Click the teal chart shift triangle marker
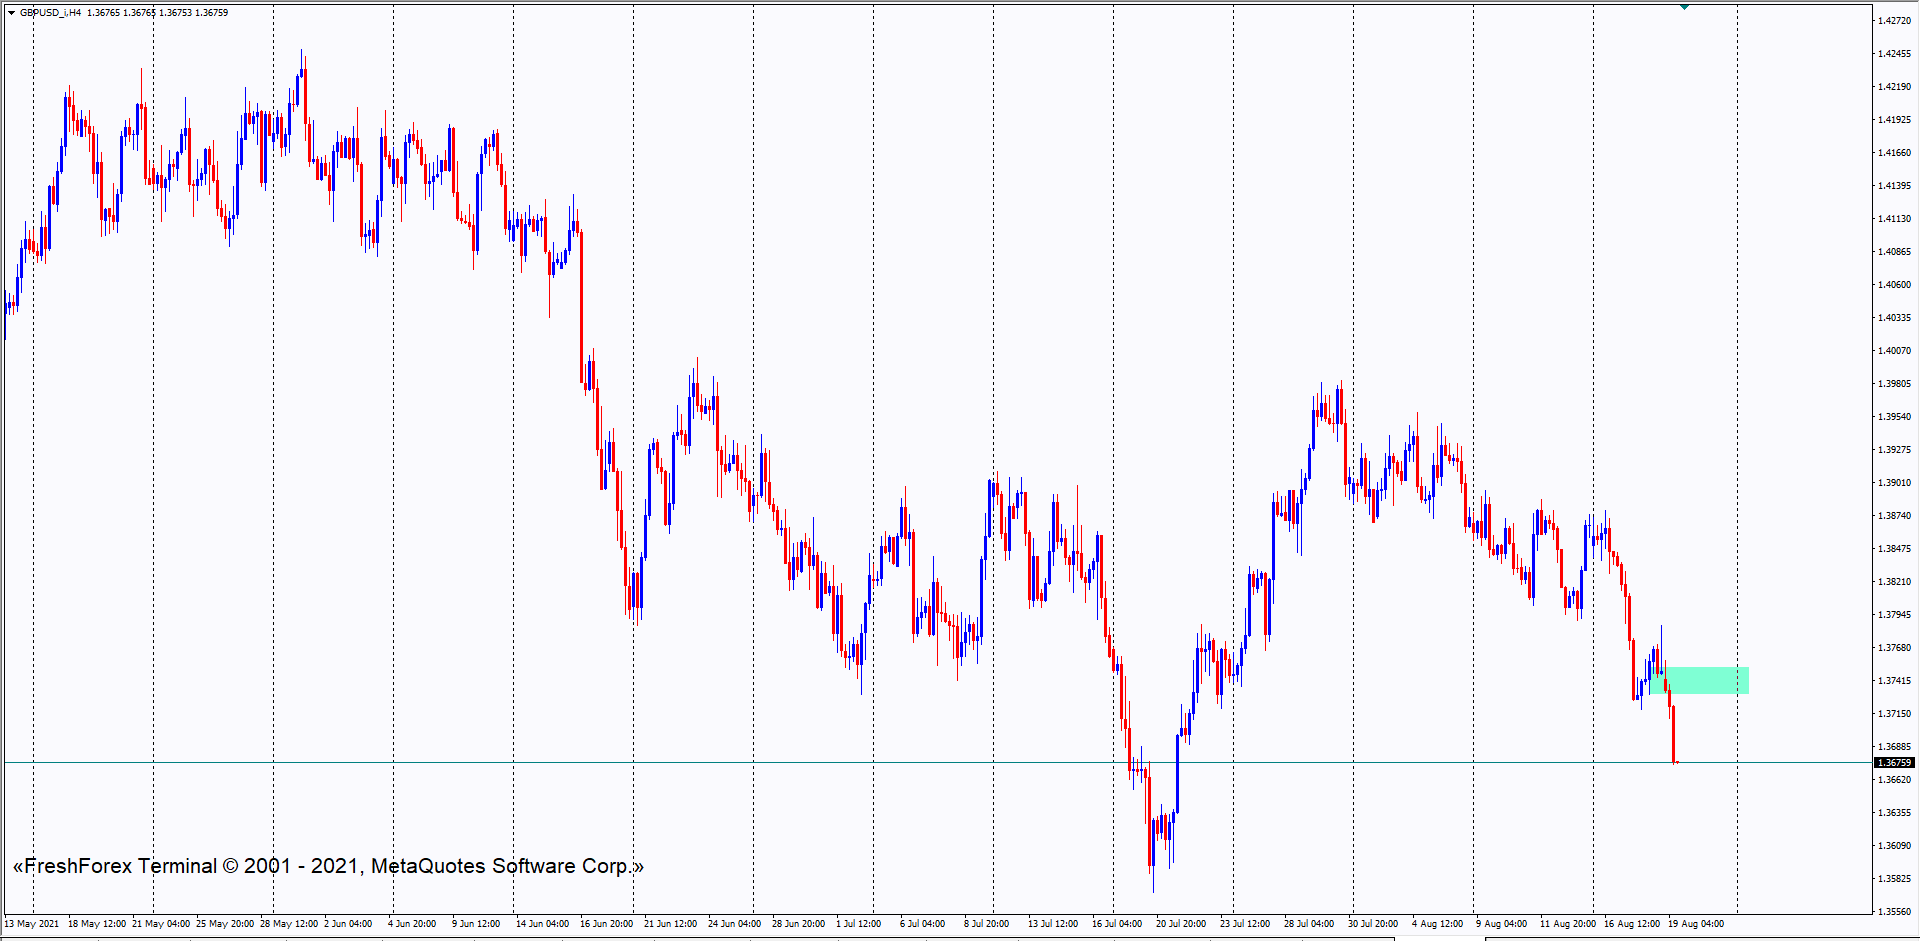1920x941 pixels. point(1684,7)
